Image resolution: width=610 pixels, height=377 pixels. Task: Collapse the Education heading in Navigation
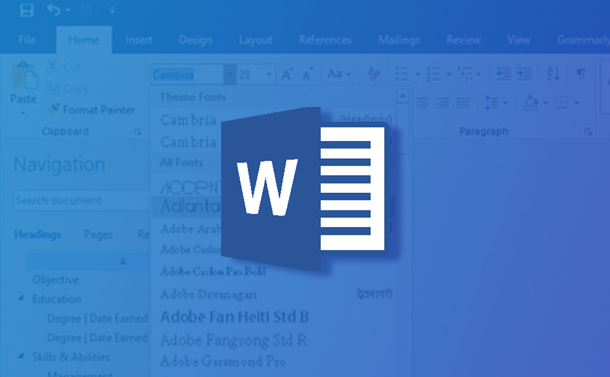click(21, 298)
